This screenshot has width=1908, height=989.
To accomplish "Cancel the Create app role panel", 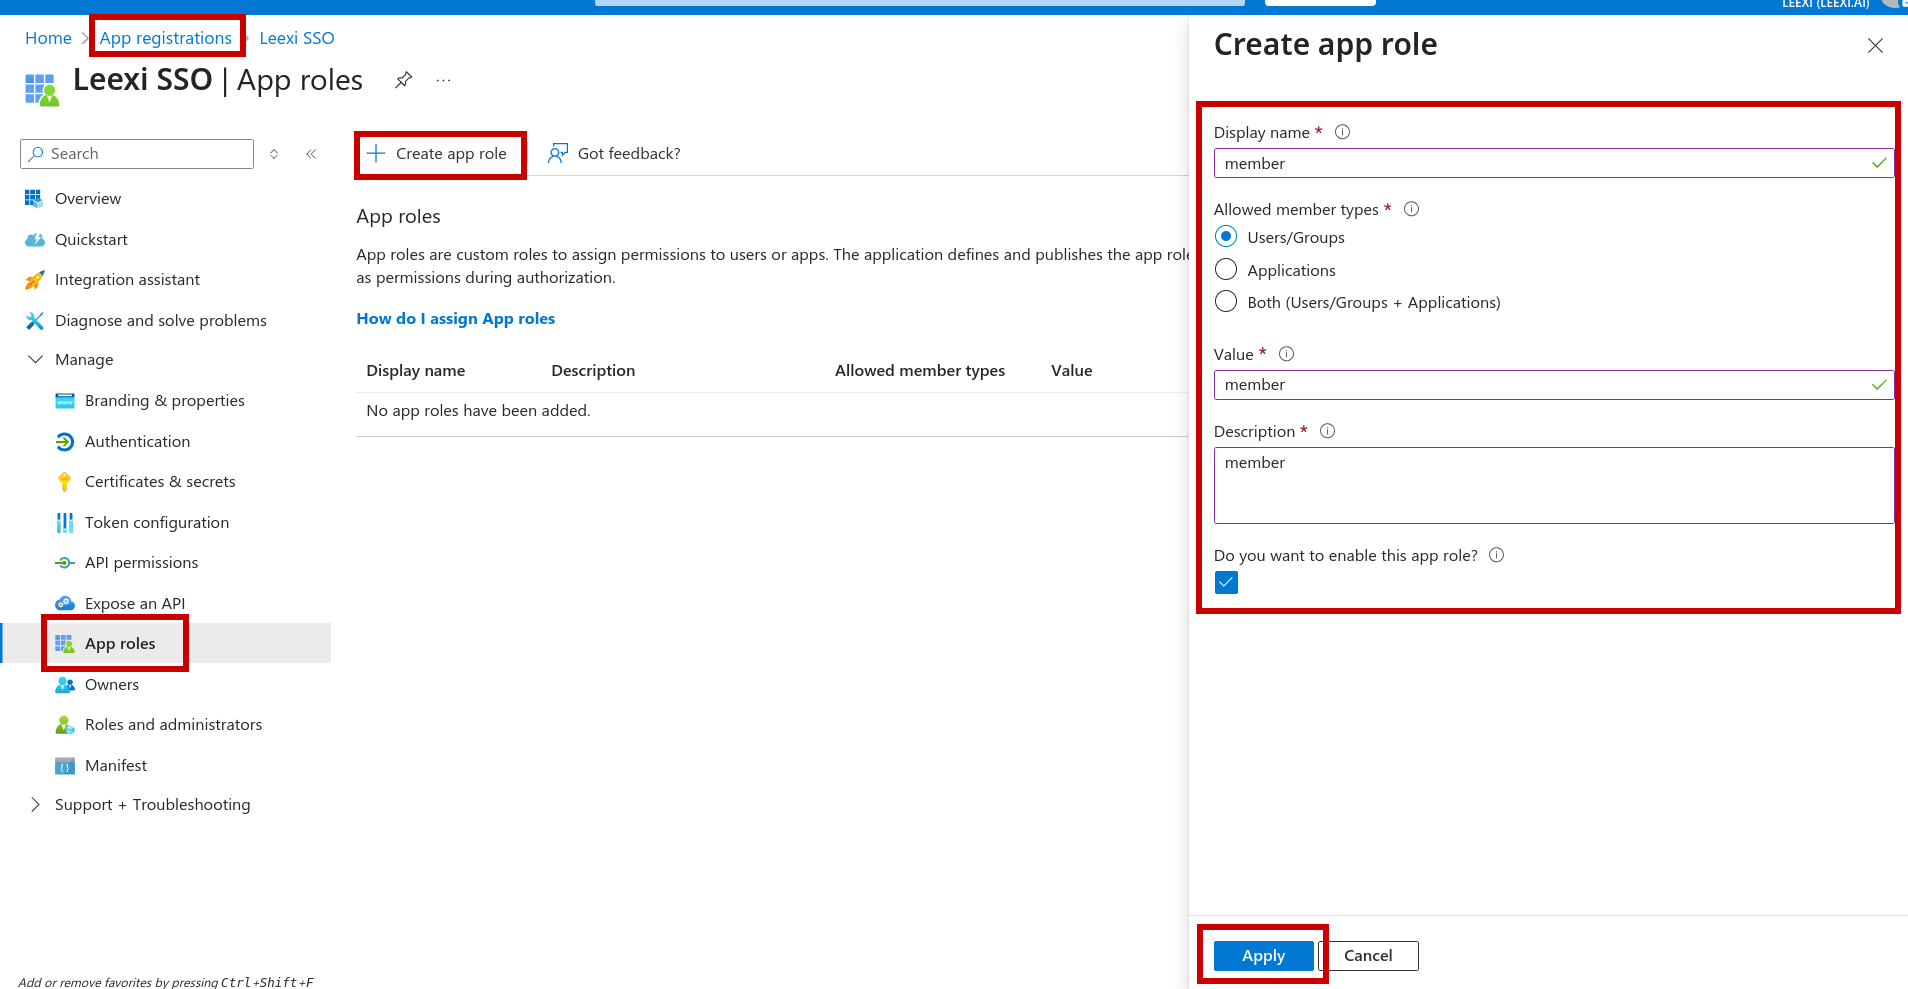I will click(x=1368, y=956).
